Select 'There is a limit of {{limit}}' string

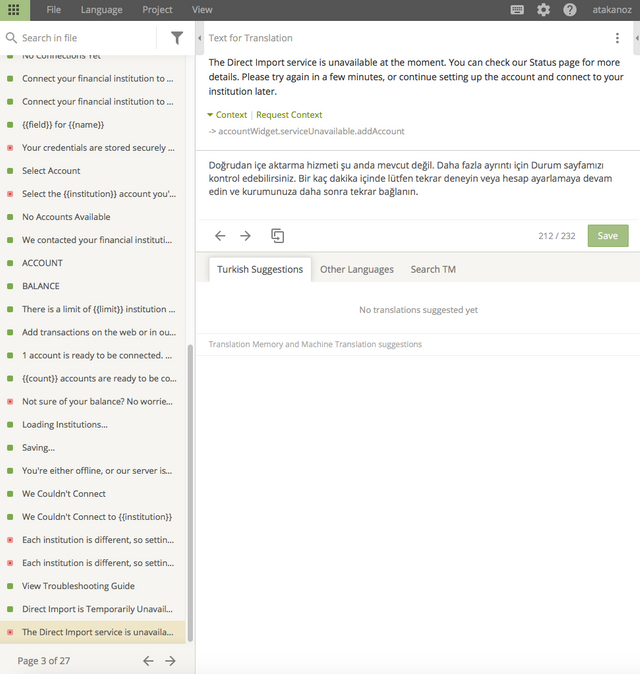[x=93, y=309]
